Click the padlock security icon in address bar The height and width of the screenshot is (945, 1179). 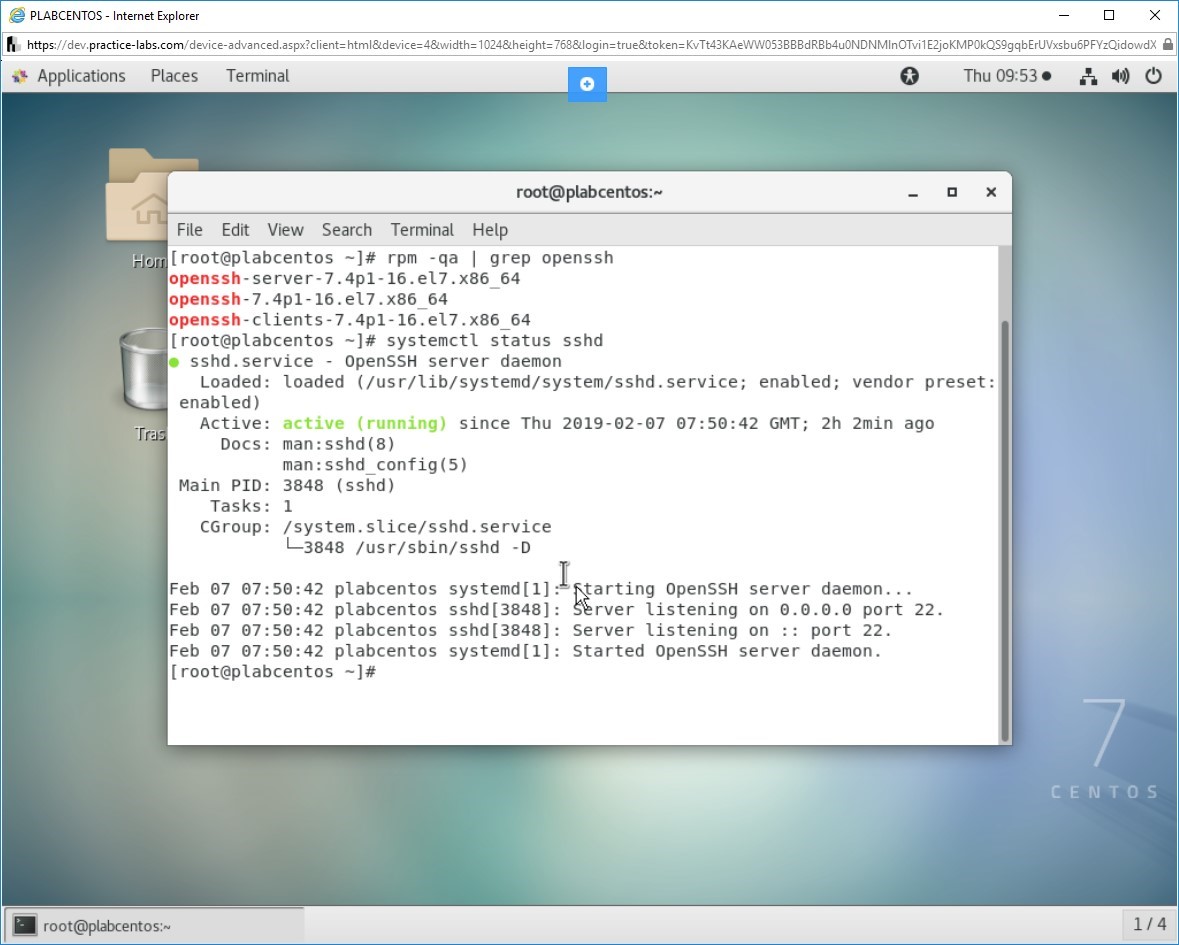pos(1168,45)
